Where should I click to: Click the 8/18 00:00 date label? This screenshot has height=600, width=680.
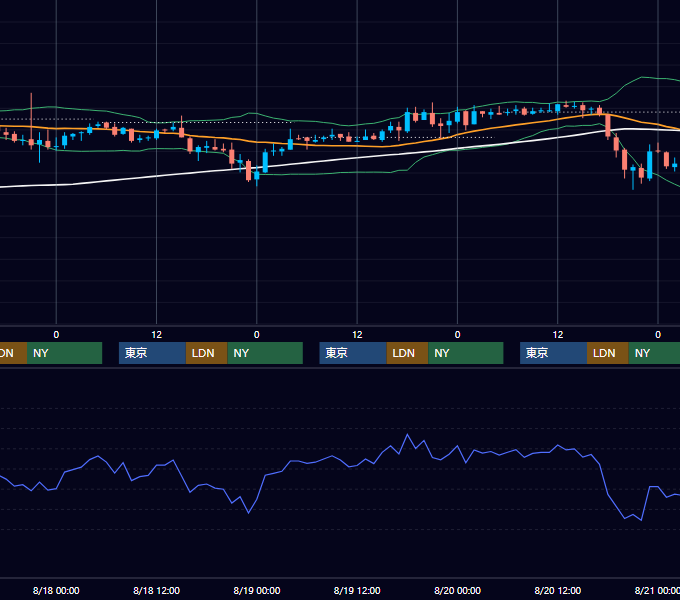point(56,590)
